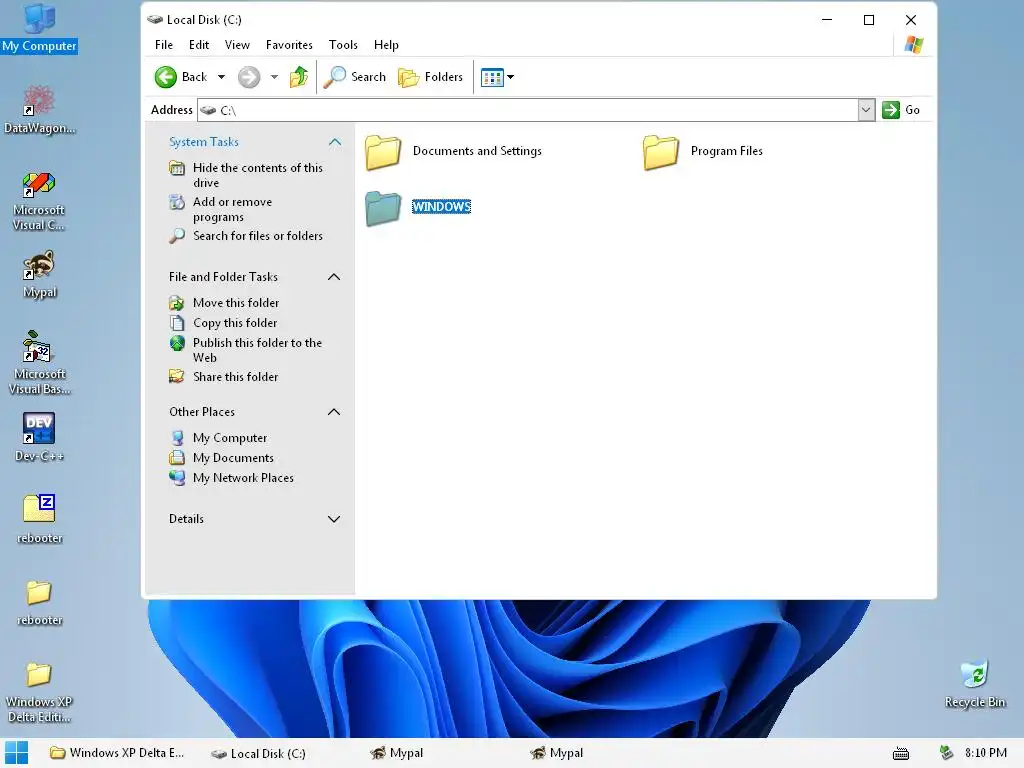Open the Views dropdown arrow
This screenshot has height=768, width=1024.
(511, 77)
